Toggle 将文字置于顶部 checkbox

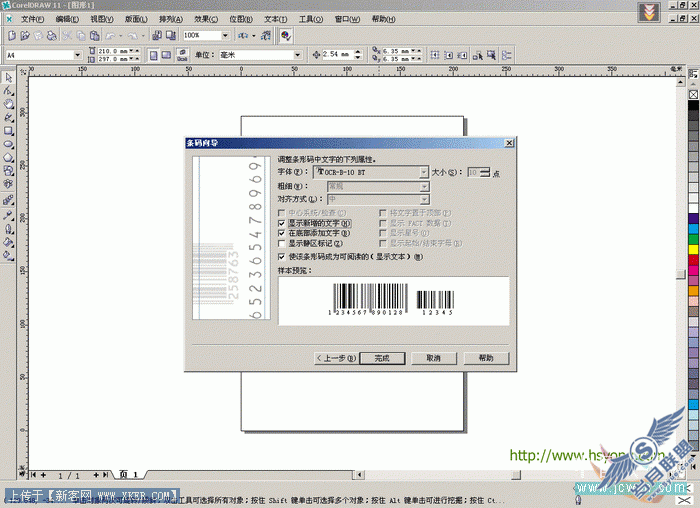pyautogui.click(x=383, y=213)
